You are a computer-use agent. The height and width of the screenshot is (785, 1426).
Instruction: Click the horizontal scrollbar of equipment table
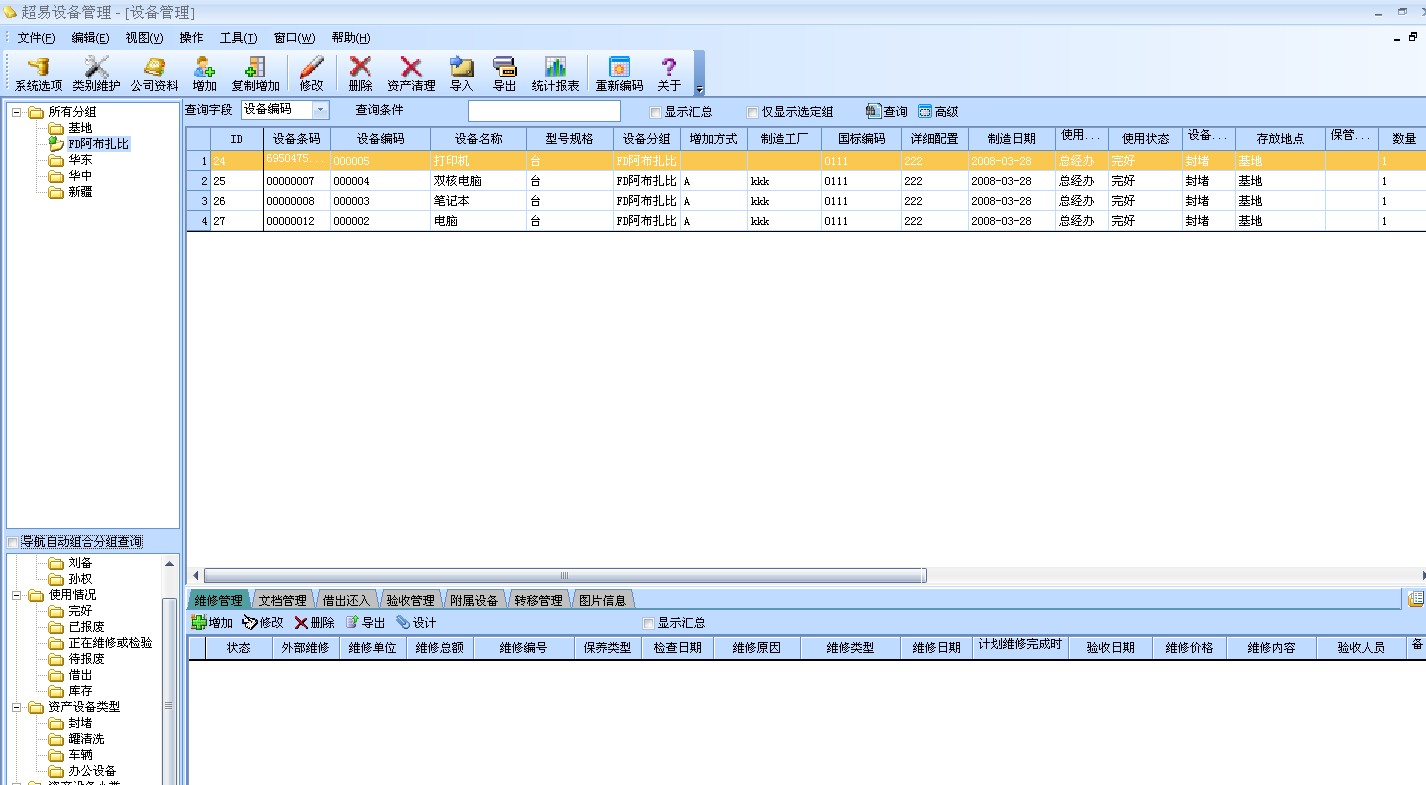pos(564,576)
